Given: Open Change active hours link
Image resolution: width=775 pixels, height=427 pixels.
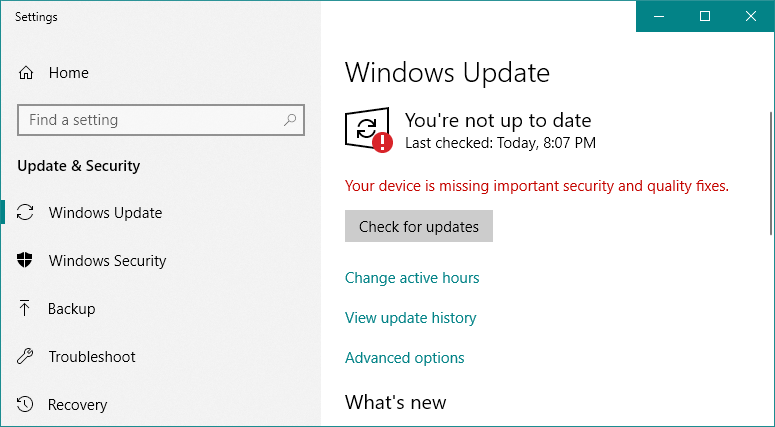Looking at the screenshot, I should pos(412,278).
